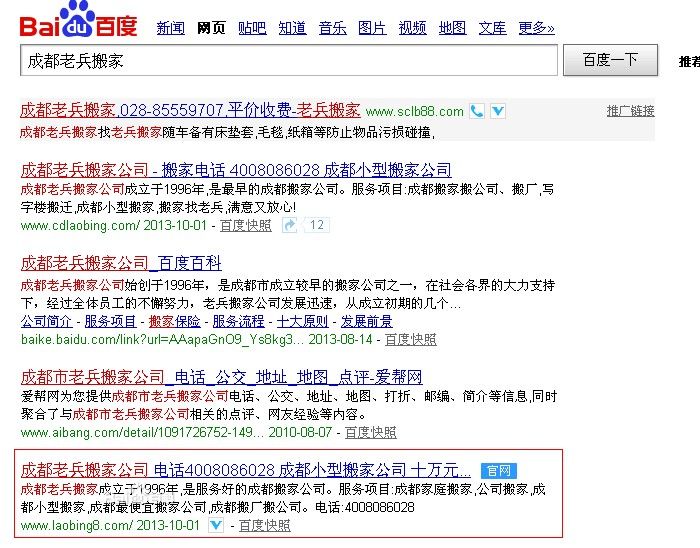This screenshot has height=548, width=700.
Task: Click V badge next to www.laobing8.com
Action: (x=216, y=525)
